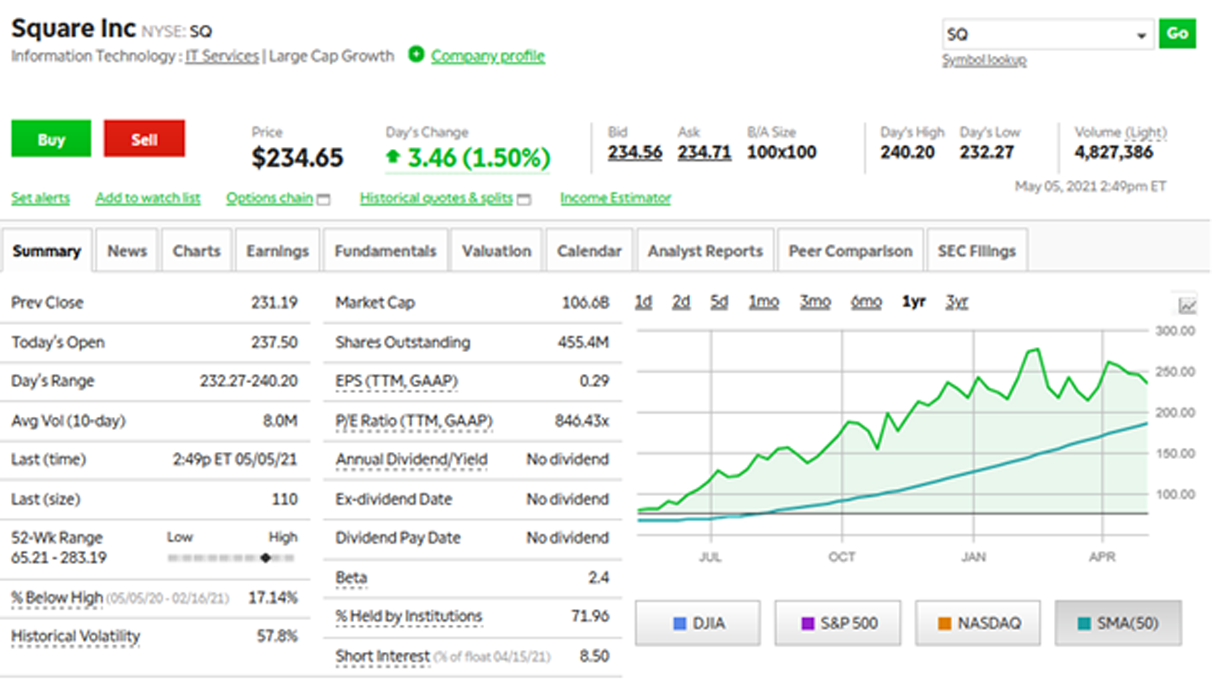Viewport: 1212px width, 691px height.
Task: Click the popup icon after Historical quotes & splits
Action: (x=524, y=200)
